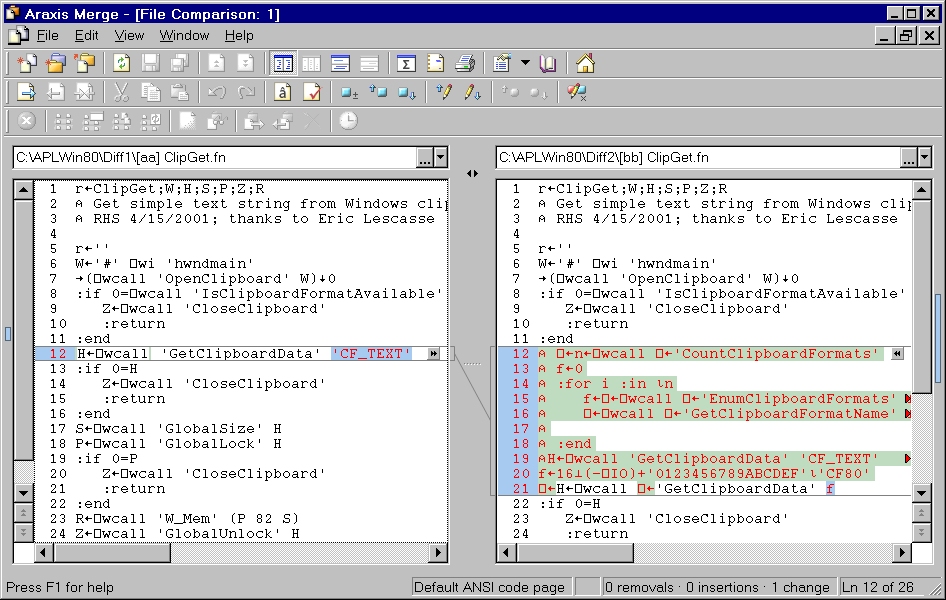The height and width of the screenshot is (600, 946).
Task: Click the left file path input field
Action: [215, 157]
